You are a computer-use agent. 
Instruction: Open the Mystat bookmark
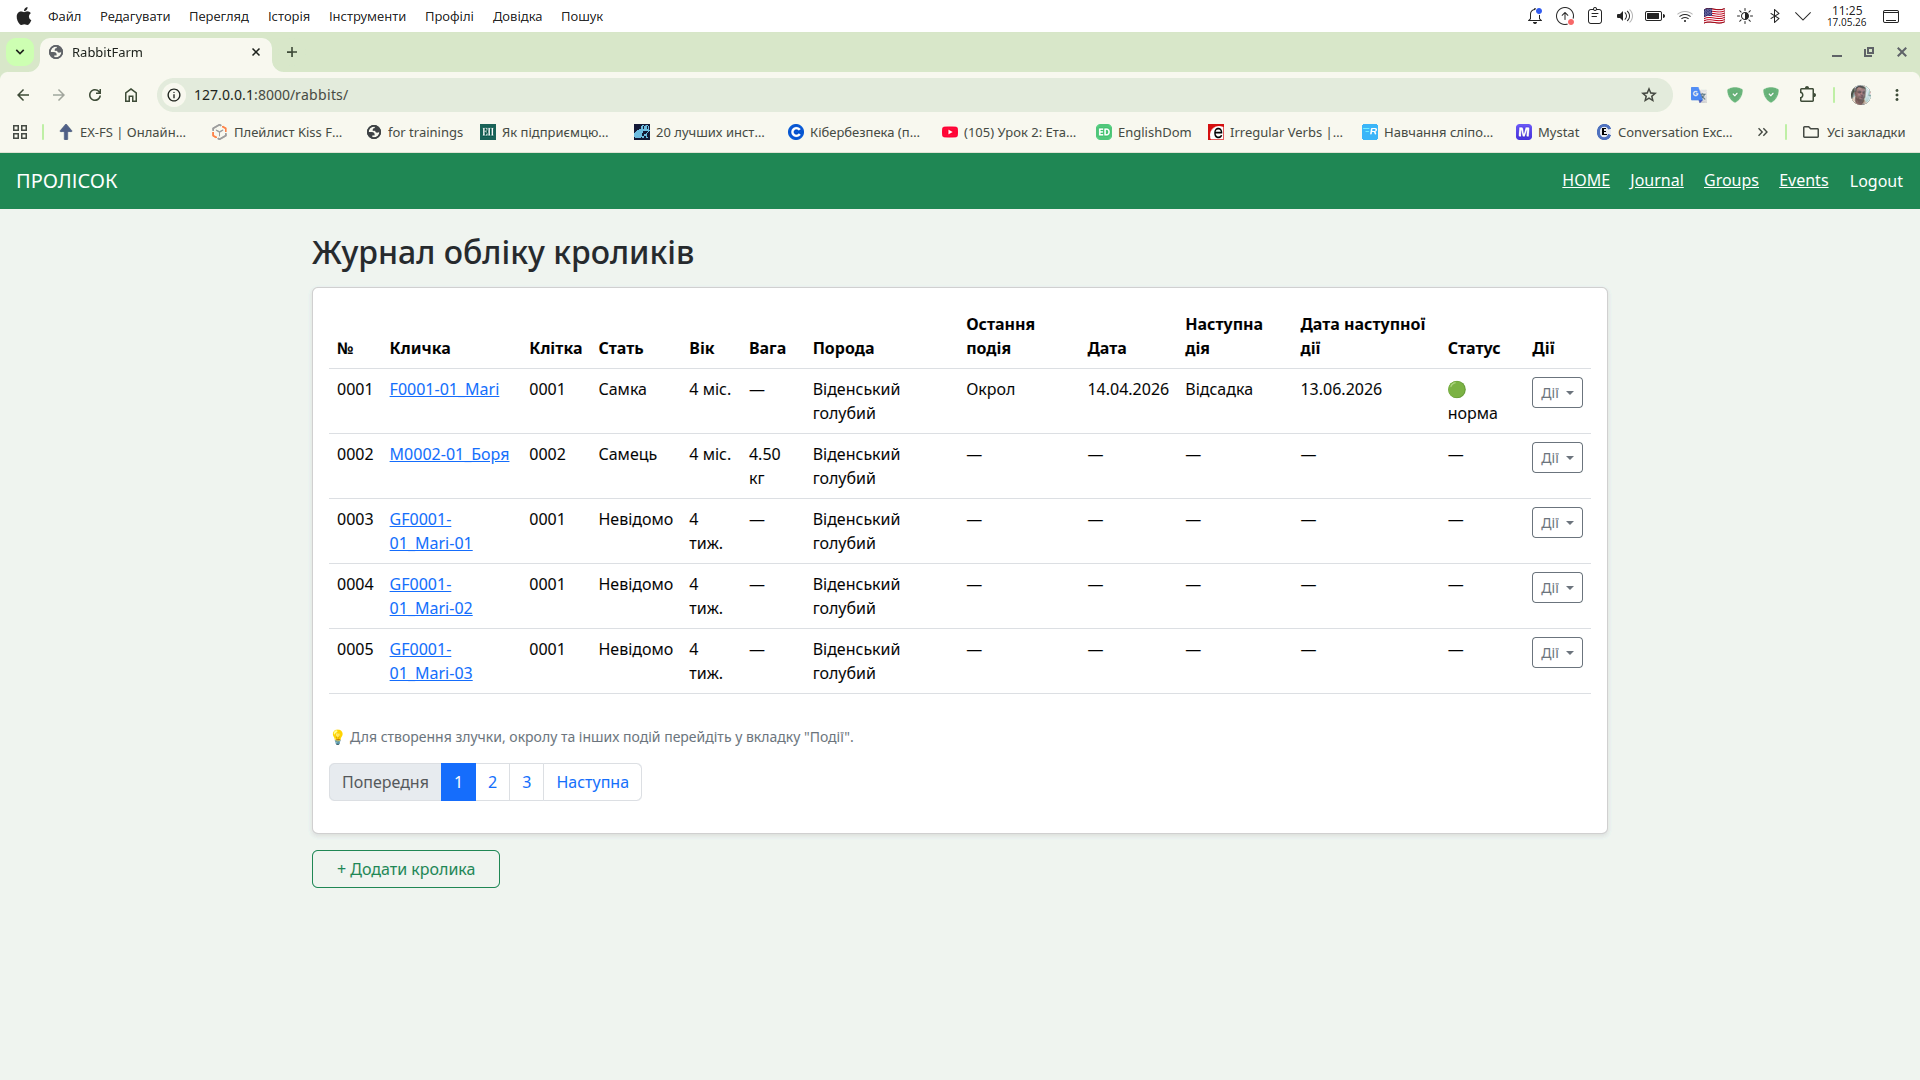1548,132
